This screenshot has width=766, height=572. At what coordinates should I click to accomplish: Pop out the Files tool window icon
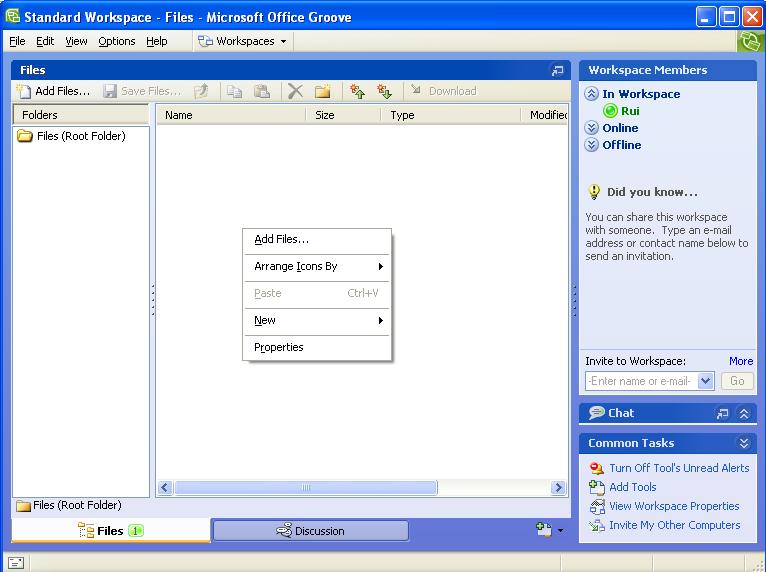[557, 70]
